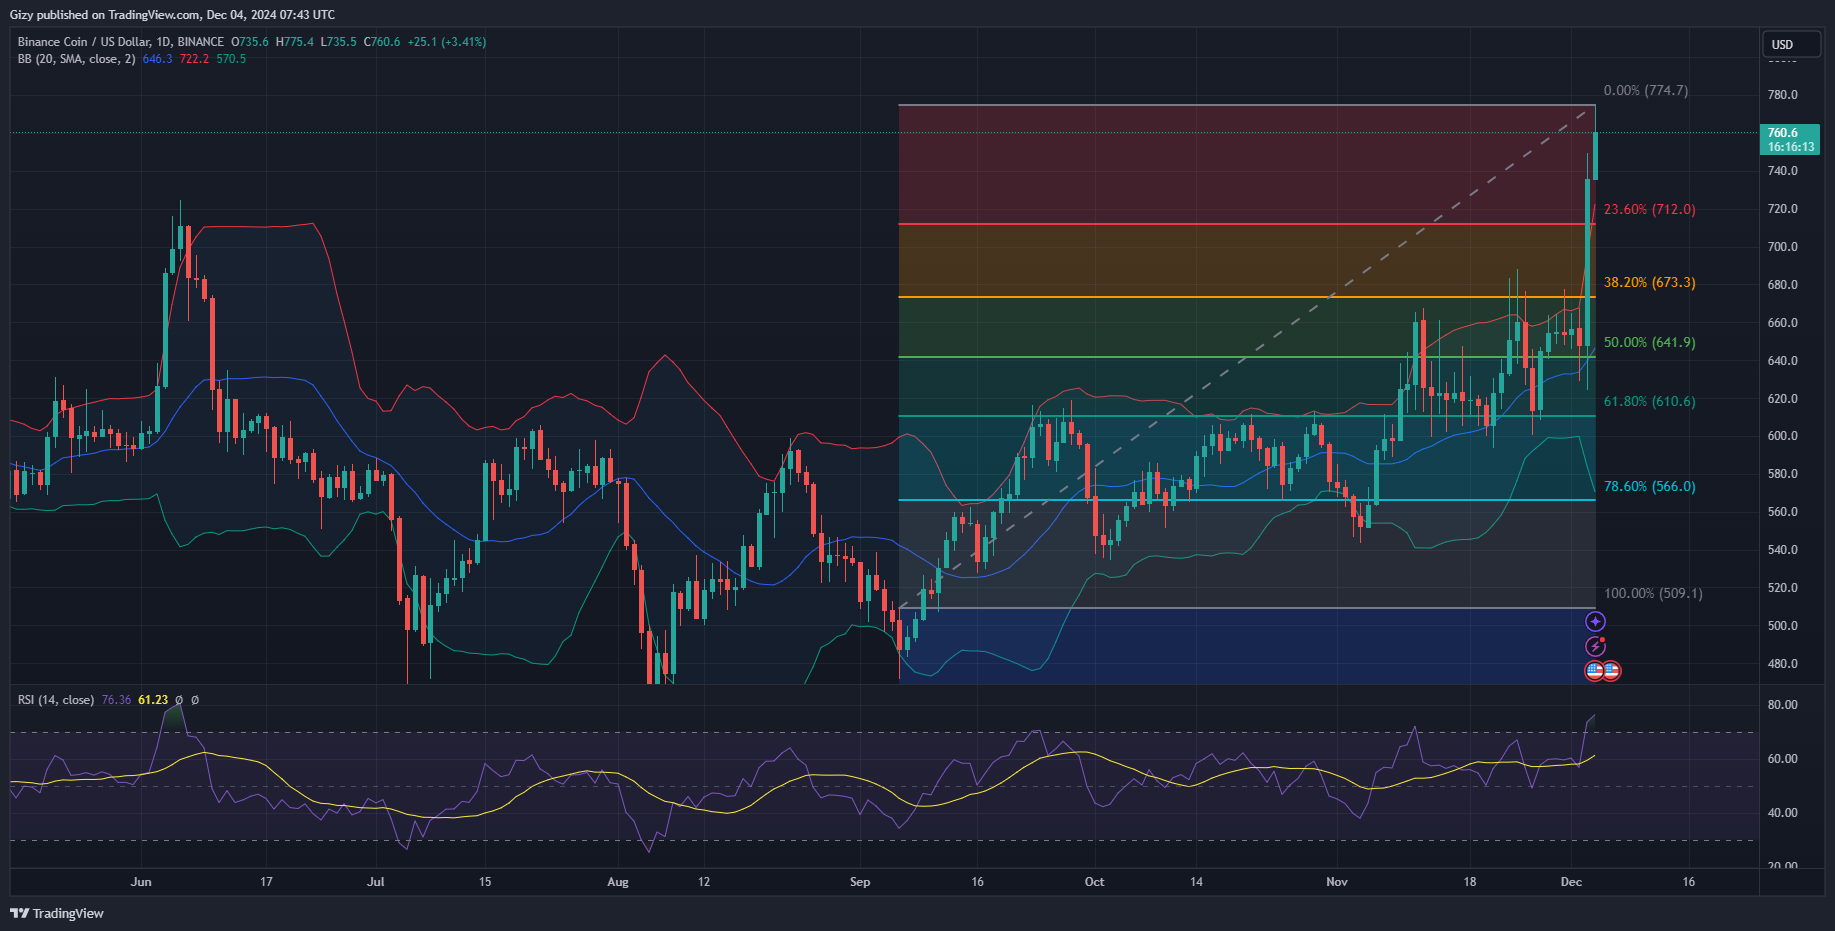
Task: Click the 50.00% (641.9) Fibonacci level label
Action: pos(1650,343)
